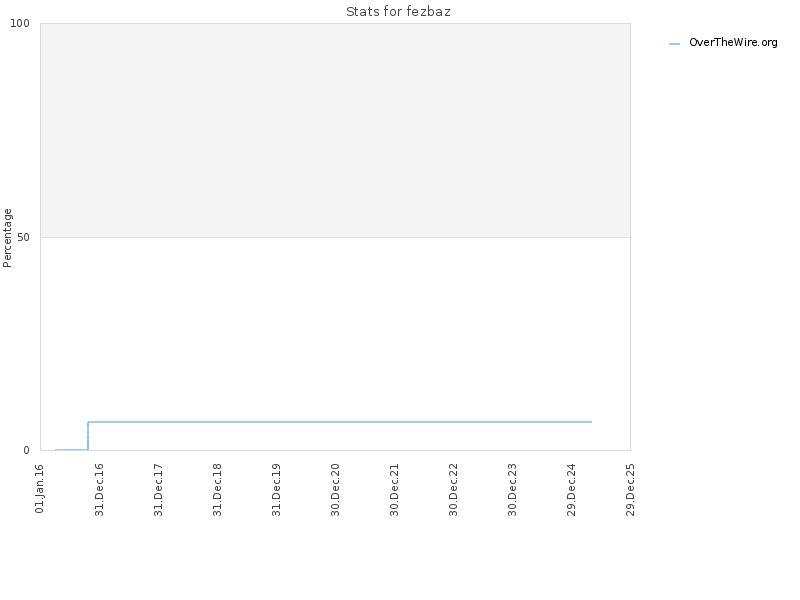The height and width of the screenshot is (600, 800).
Task: Select the 50 label on y-axis
Action: 23,237
